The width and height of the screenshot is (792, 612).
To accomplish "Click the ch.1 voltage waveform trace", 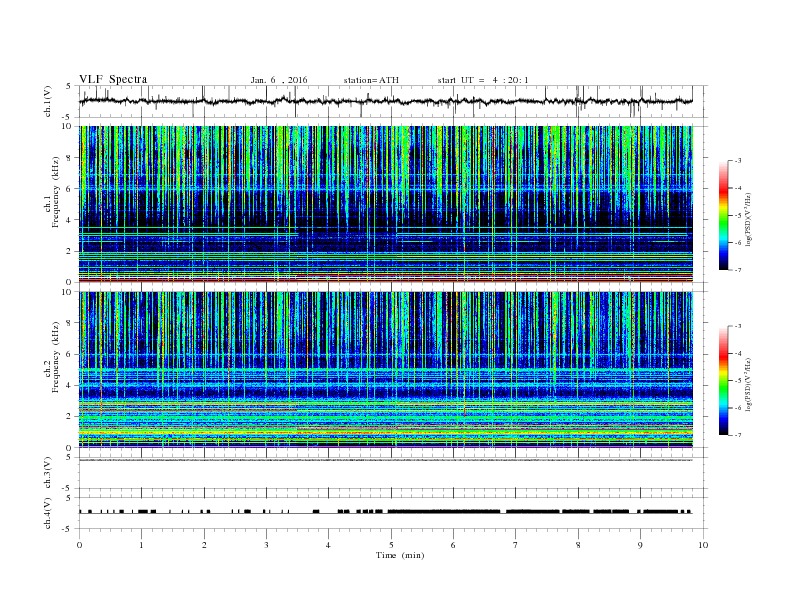I will 386,101.
